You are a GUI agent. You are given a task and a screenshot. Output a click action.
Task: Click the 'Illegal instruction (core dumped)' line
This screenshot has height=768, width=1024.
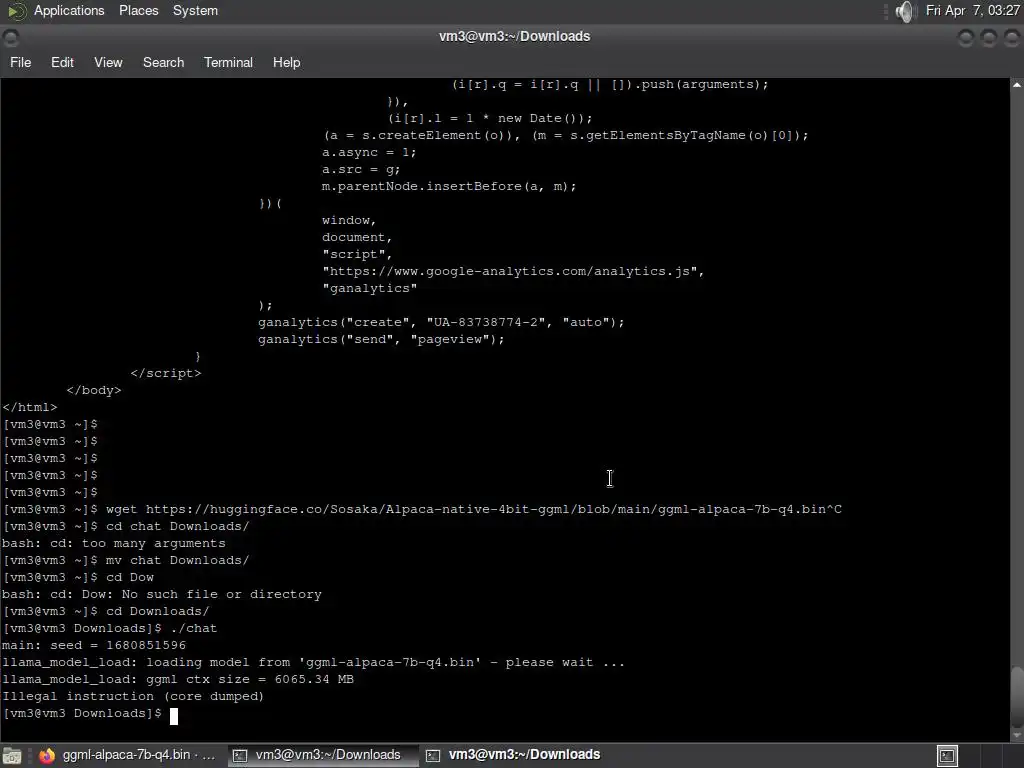133,696
